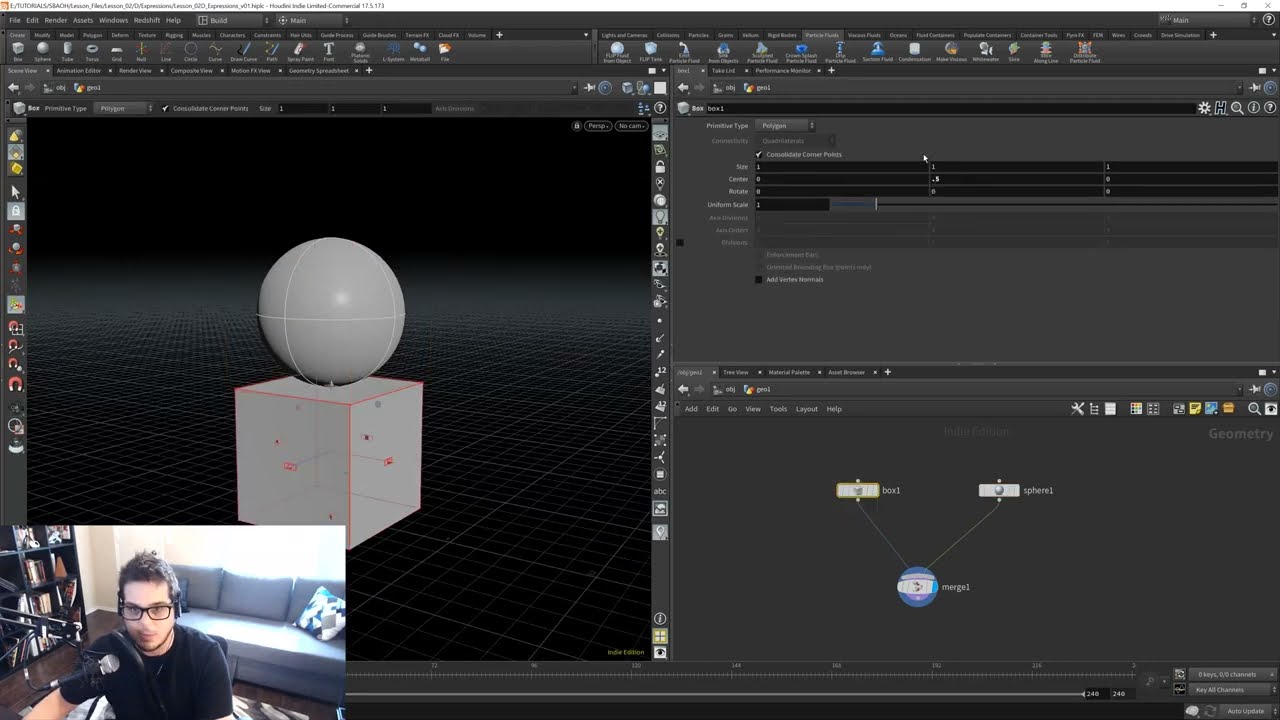Select the Platonic Solids shelf tool

click(360, 52)
